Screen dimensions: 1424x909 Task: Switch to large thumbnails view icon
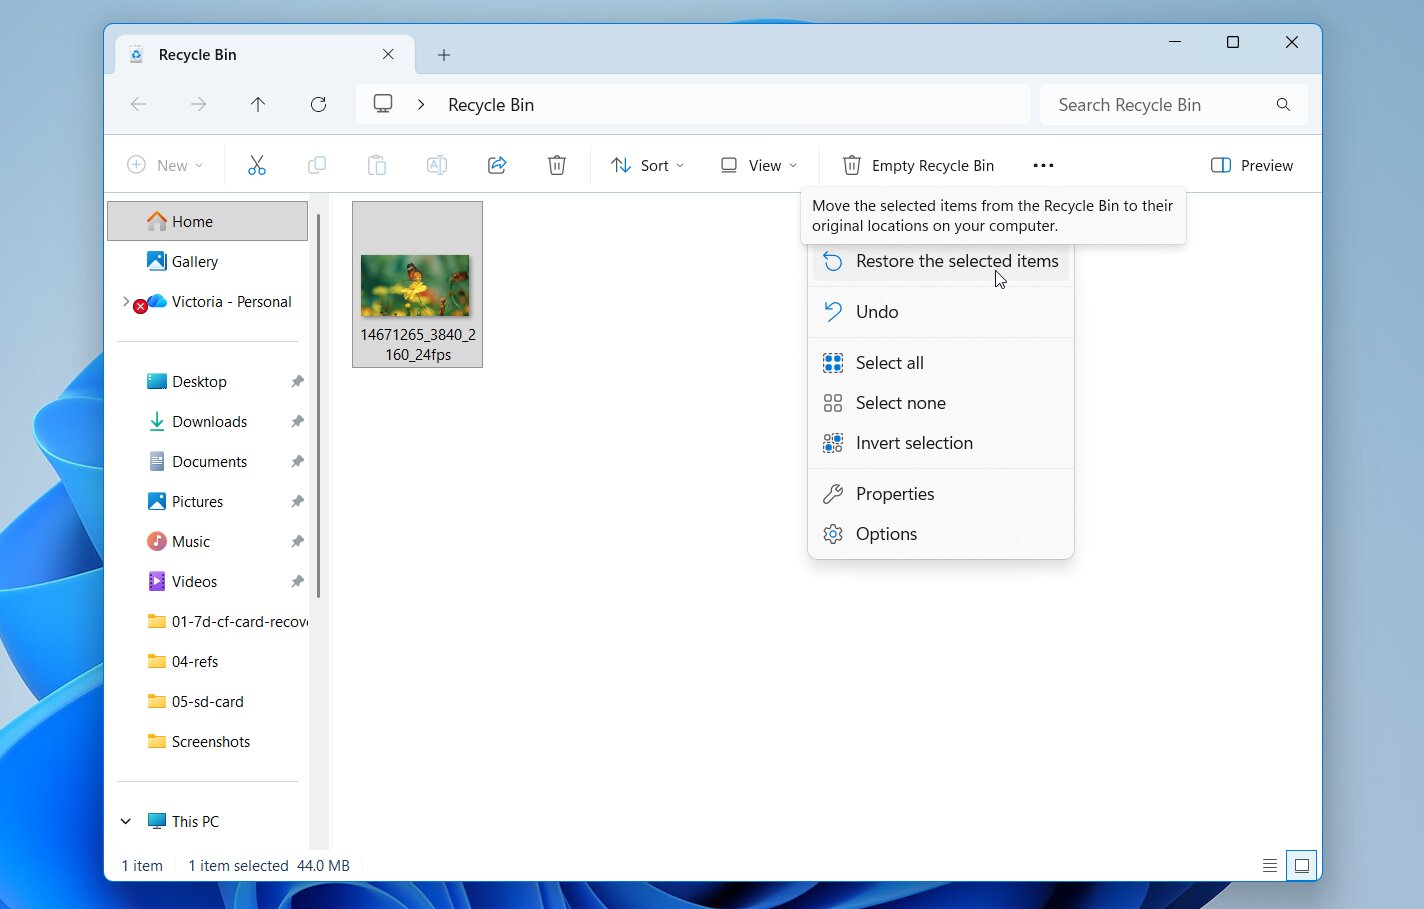coord(1302,865)
